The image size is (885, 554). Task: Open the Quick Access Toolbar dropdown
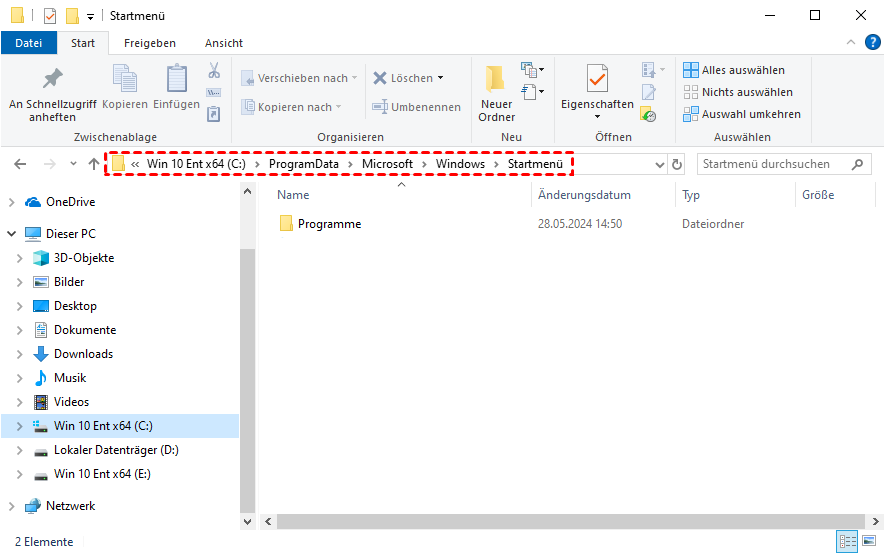(90, 17)
